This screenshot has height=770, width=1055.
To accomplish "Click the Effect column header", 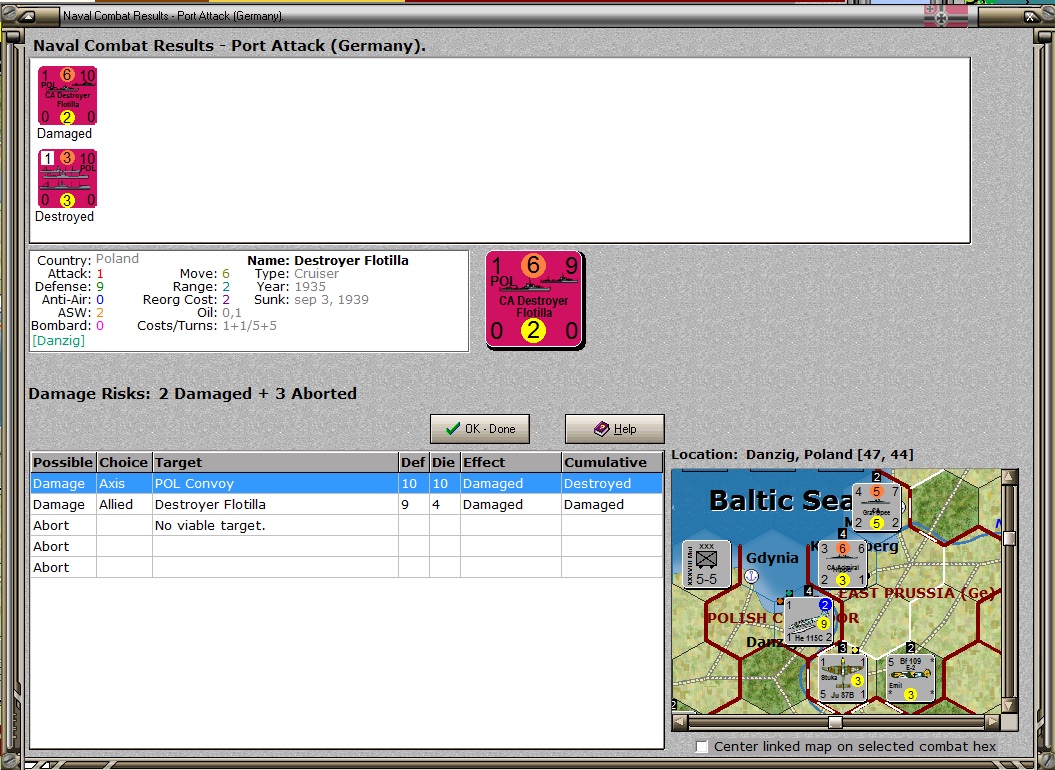I will (511, 462).
